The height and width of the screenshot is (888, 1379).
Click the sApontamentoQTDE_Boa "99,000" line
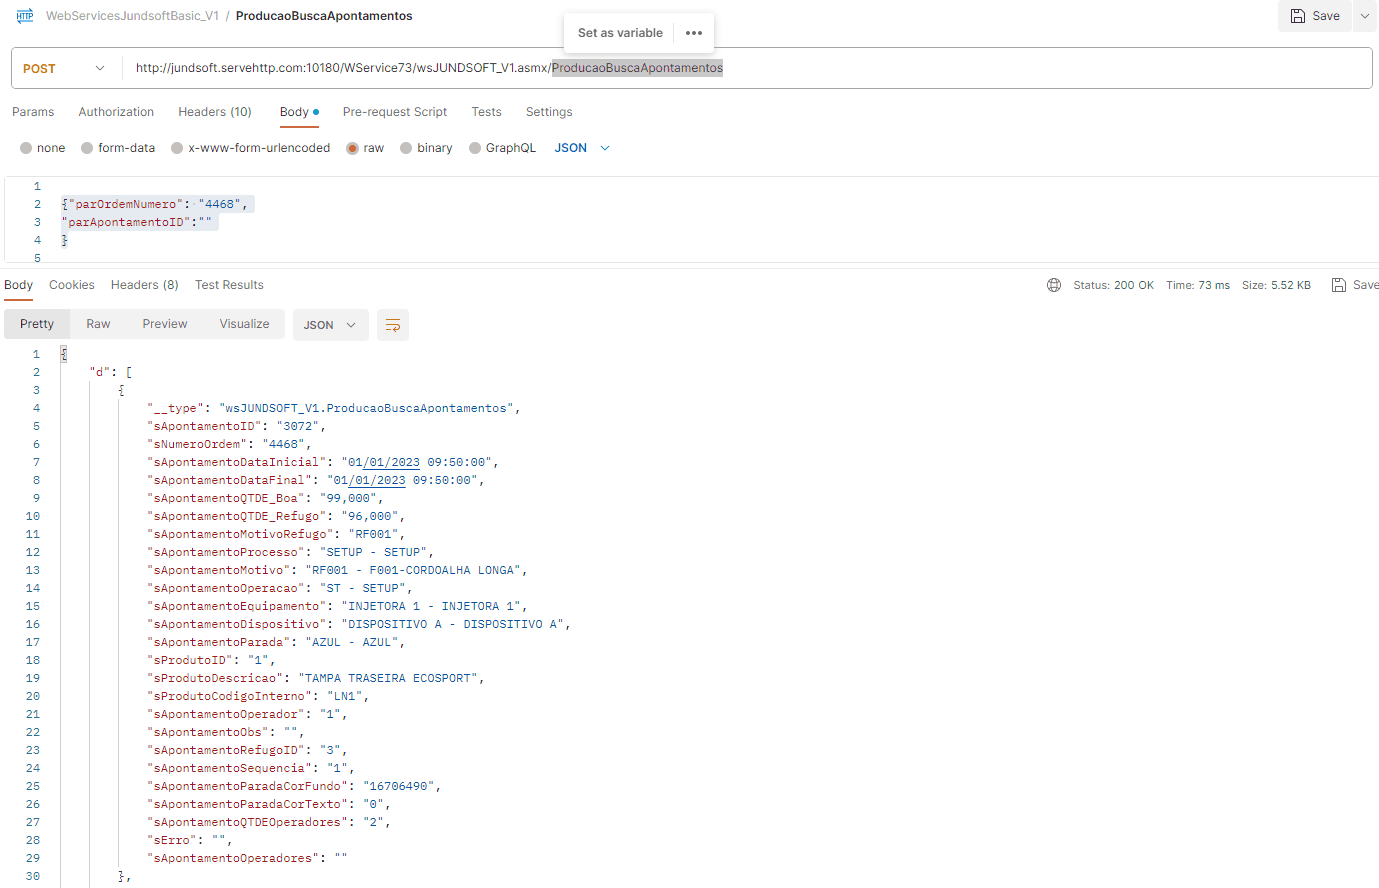[264, 498]
